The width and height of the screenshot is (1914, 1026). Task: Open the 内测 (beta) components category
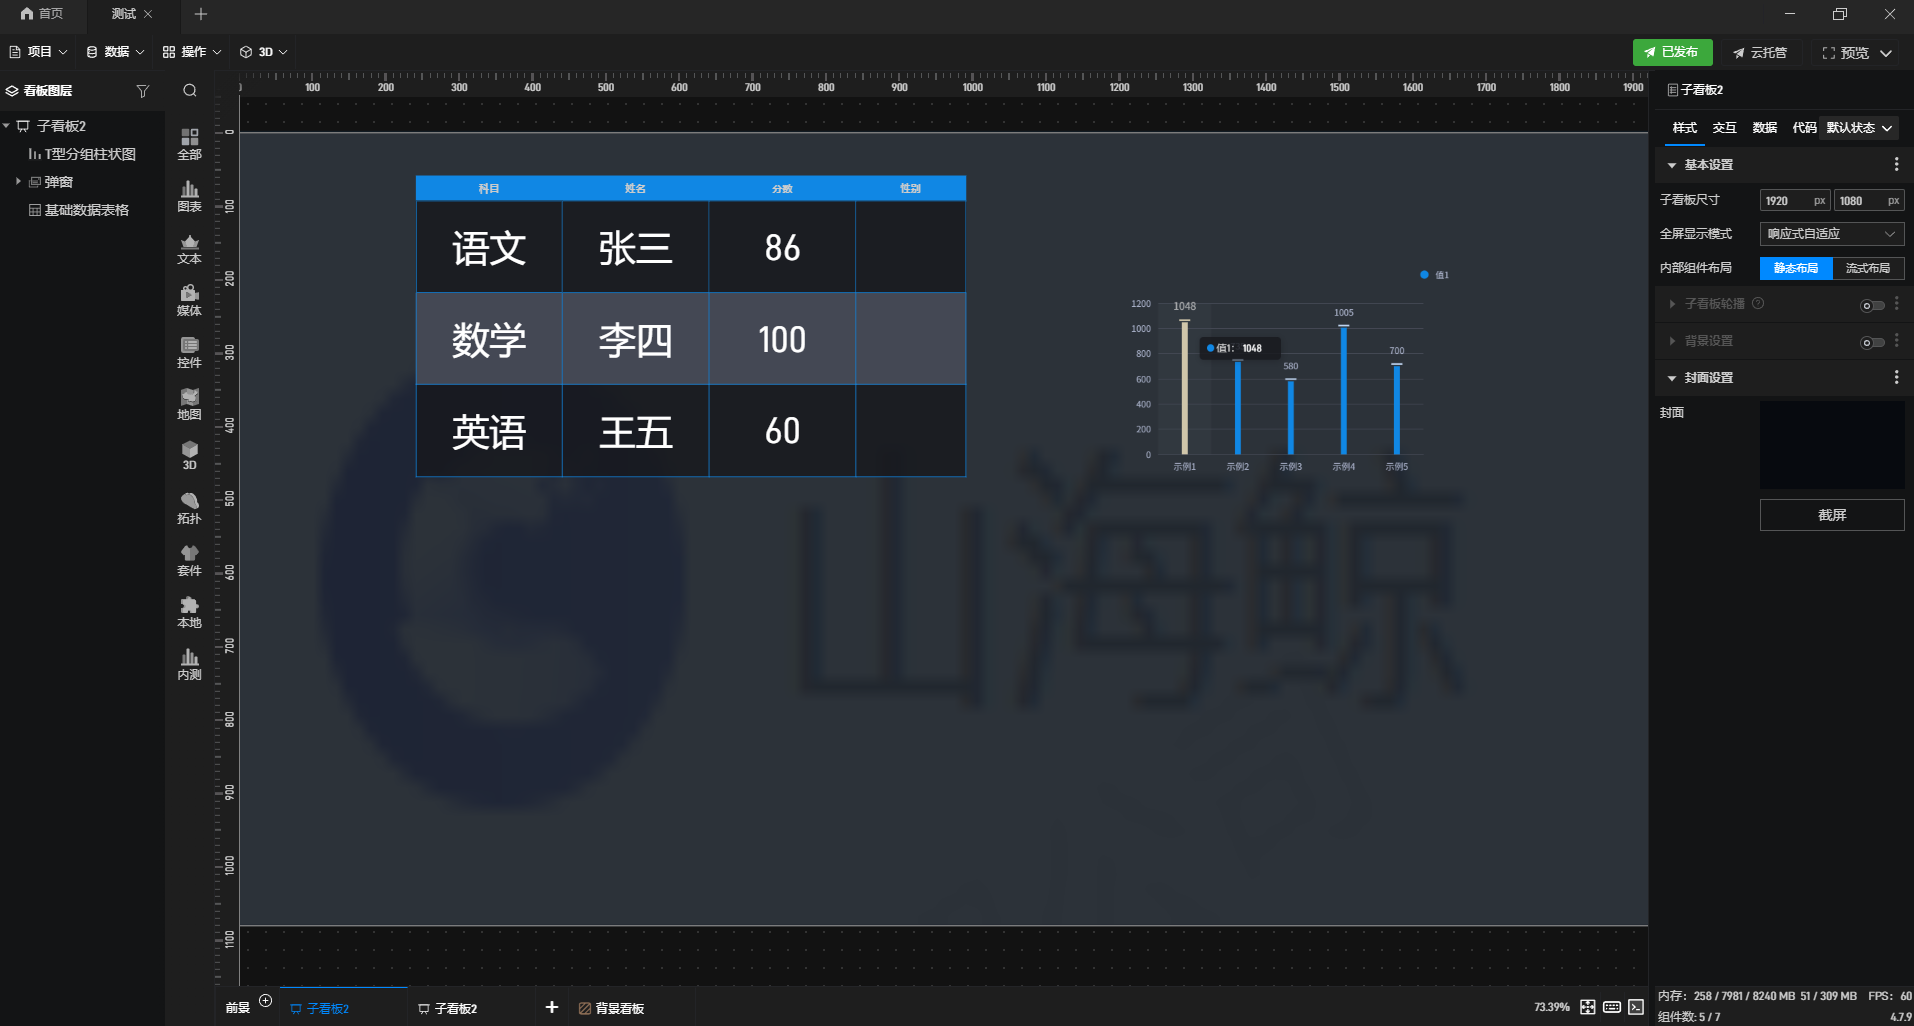pos(189,664)
